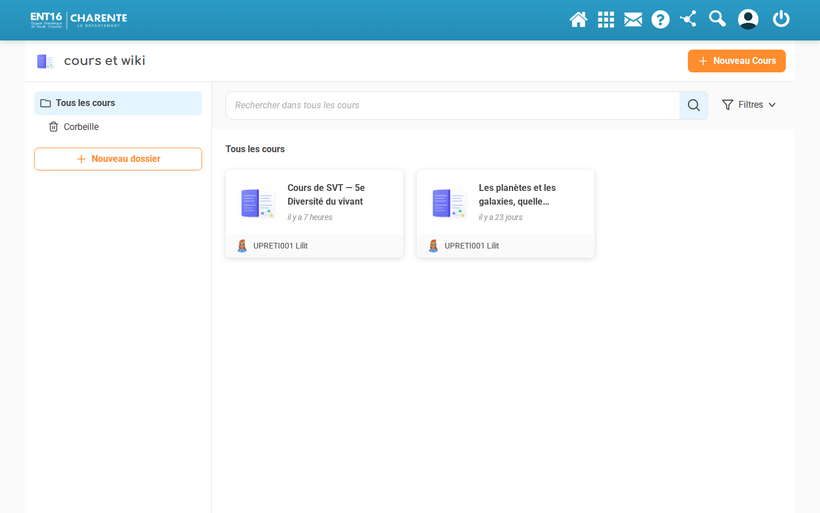
Task: Log out with the power icon
Action: point(781,19)
